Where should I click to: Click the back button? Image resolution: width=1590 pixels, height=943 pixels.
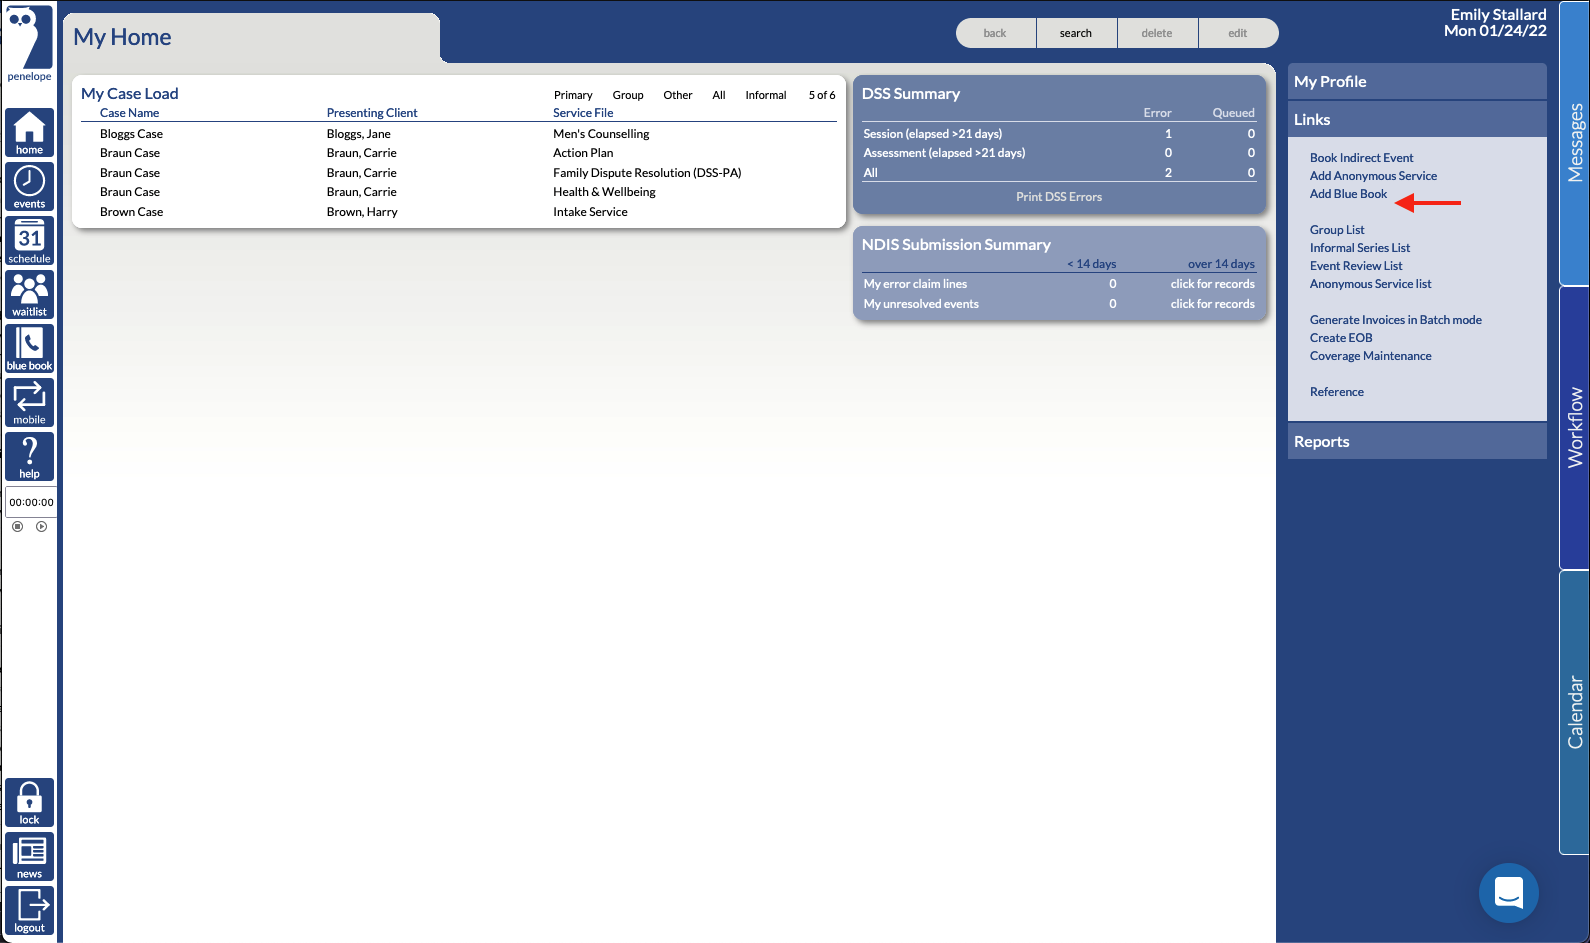coord(995,33)
